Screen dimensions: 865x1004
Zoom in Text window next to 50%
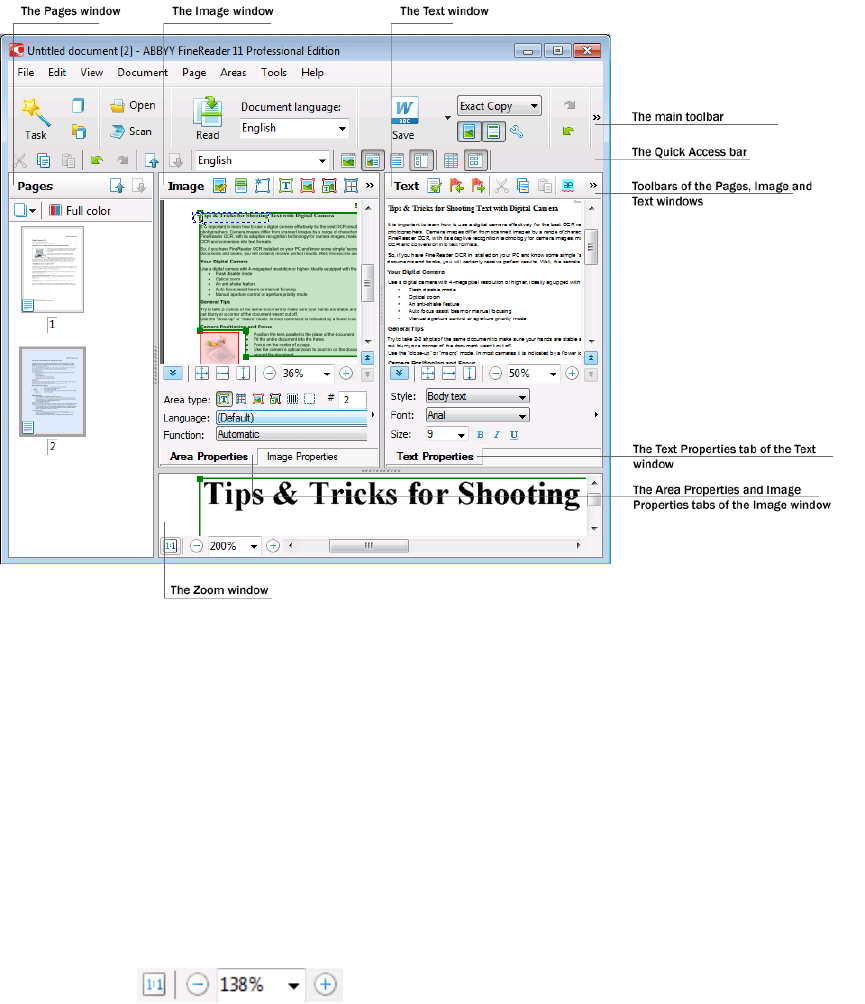572,373
